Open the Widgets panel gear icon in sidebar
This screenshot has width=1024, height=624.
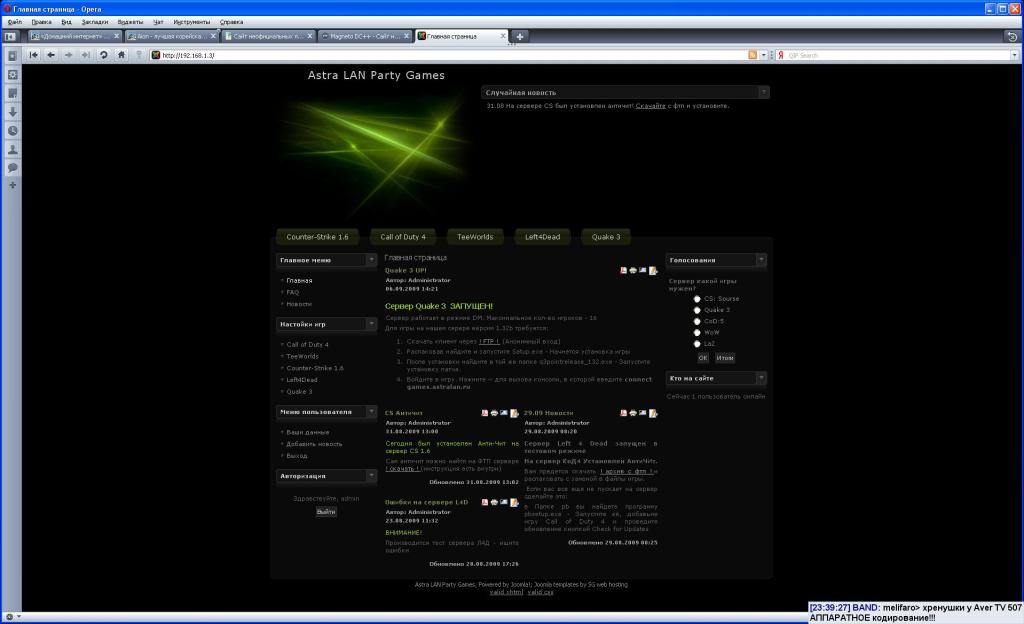[x=12, y=74]
